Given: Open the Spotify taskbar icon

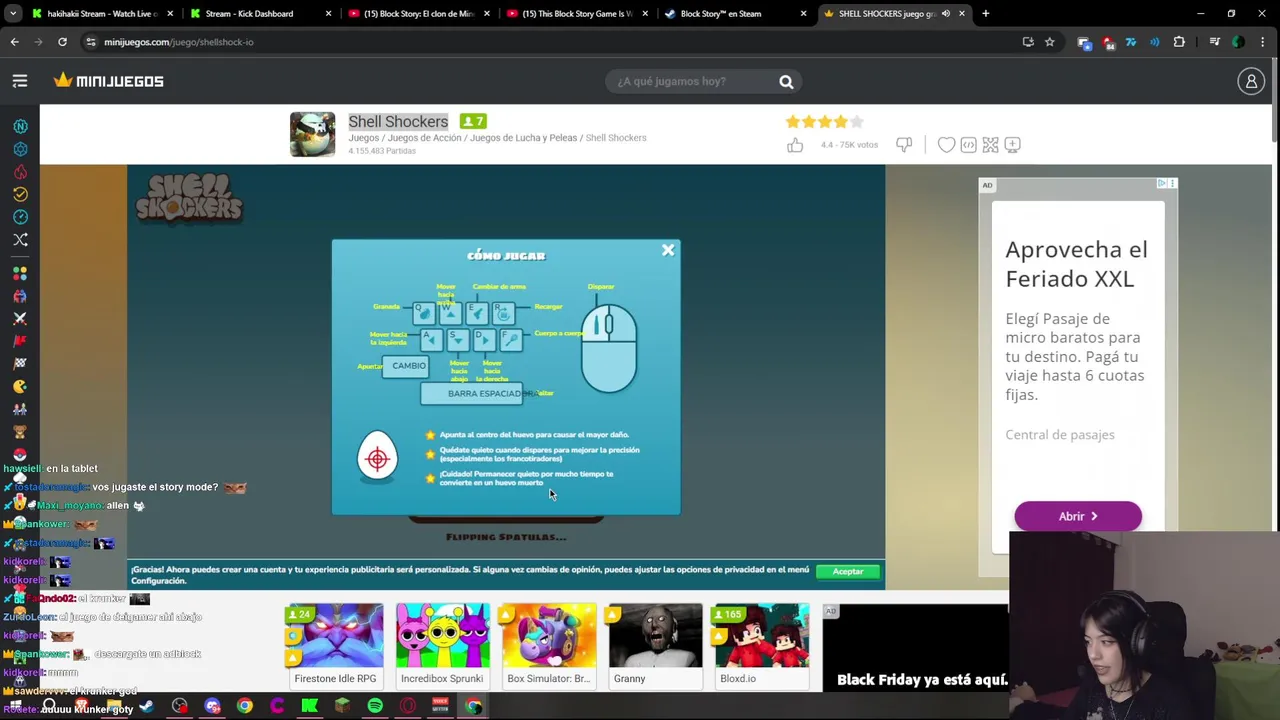Looking at the screenshot, I should click(x=375, y=706).
